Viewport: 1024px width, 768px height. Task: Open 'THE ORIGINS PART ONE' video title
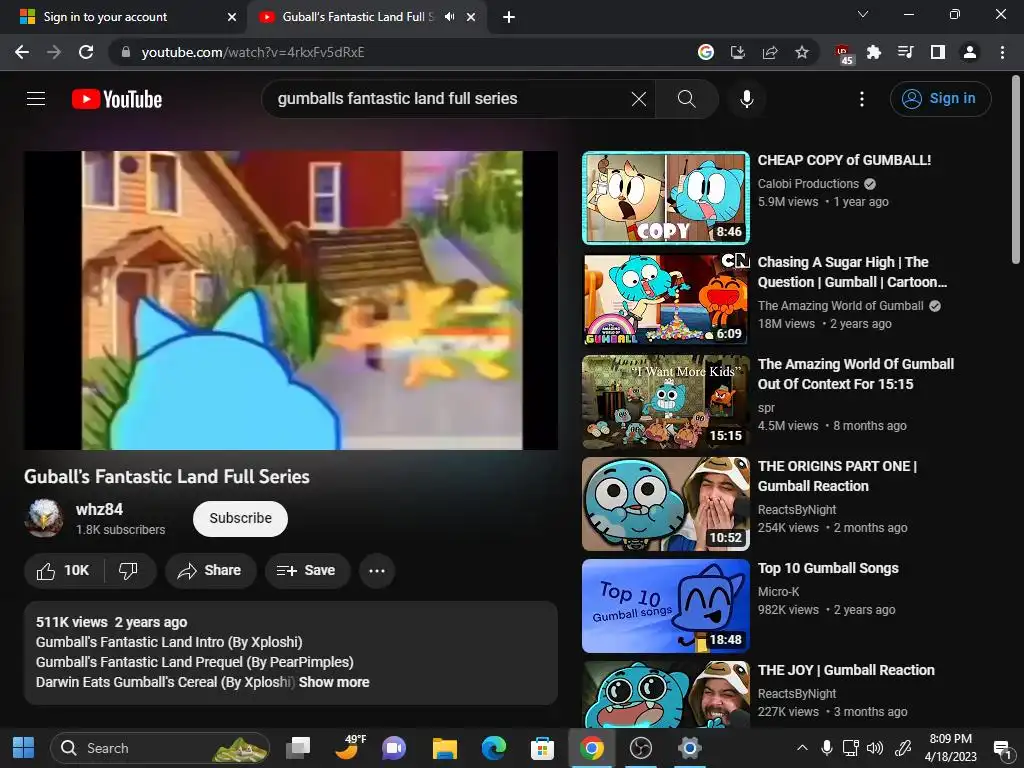(837, 476)
